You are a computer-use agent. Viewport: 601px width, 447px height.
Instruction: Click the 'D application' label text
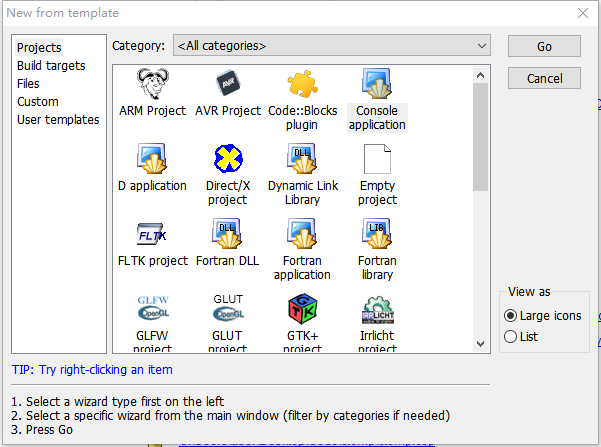(152, 186)
